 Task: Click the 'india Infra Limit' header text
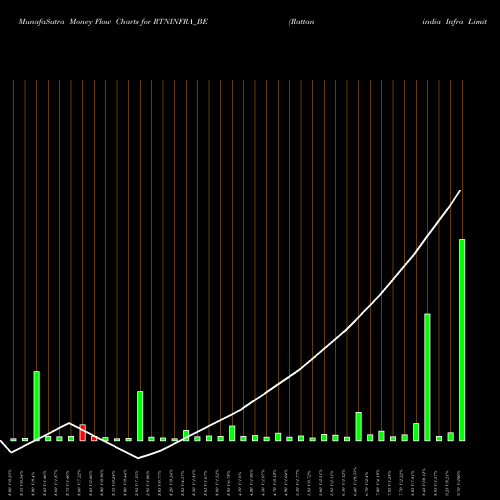click(455, 22)
